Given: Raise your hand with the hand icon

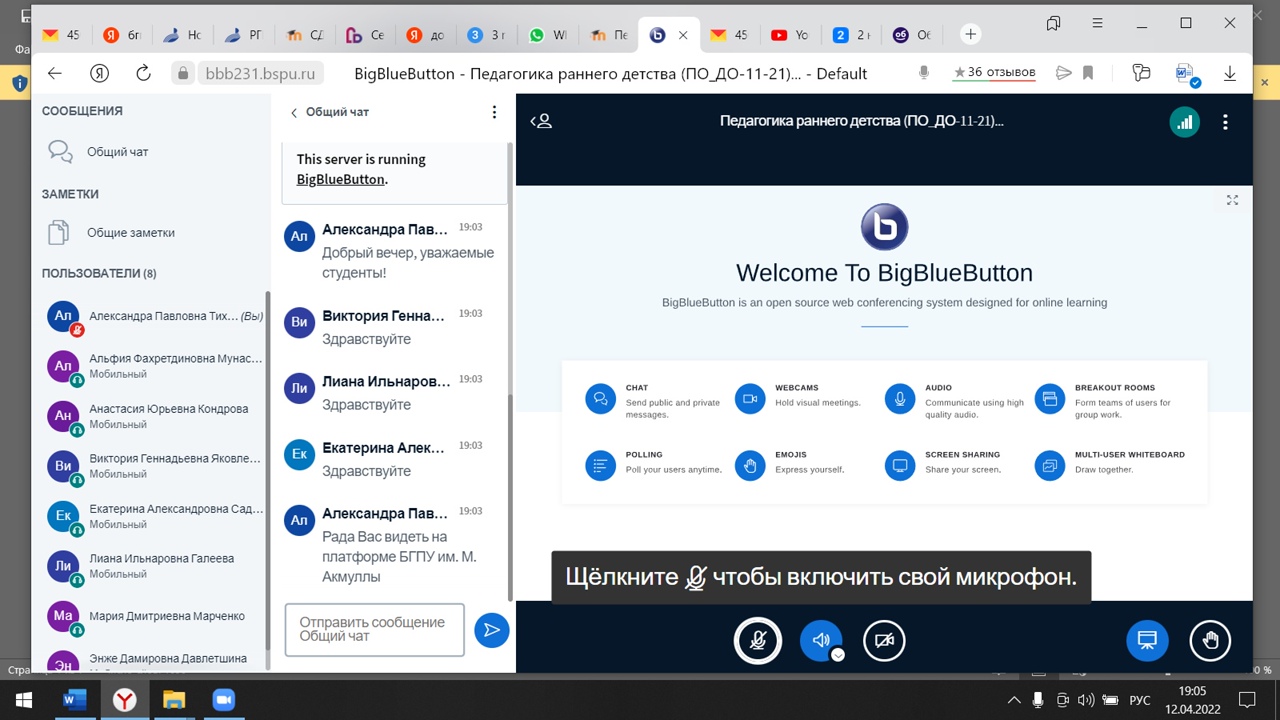Looking at the screenshot, I should [1210, 641].
